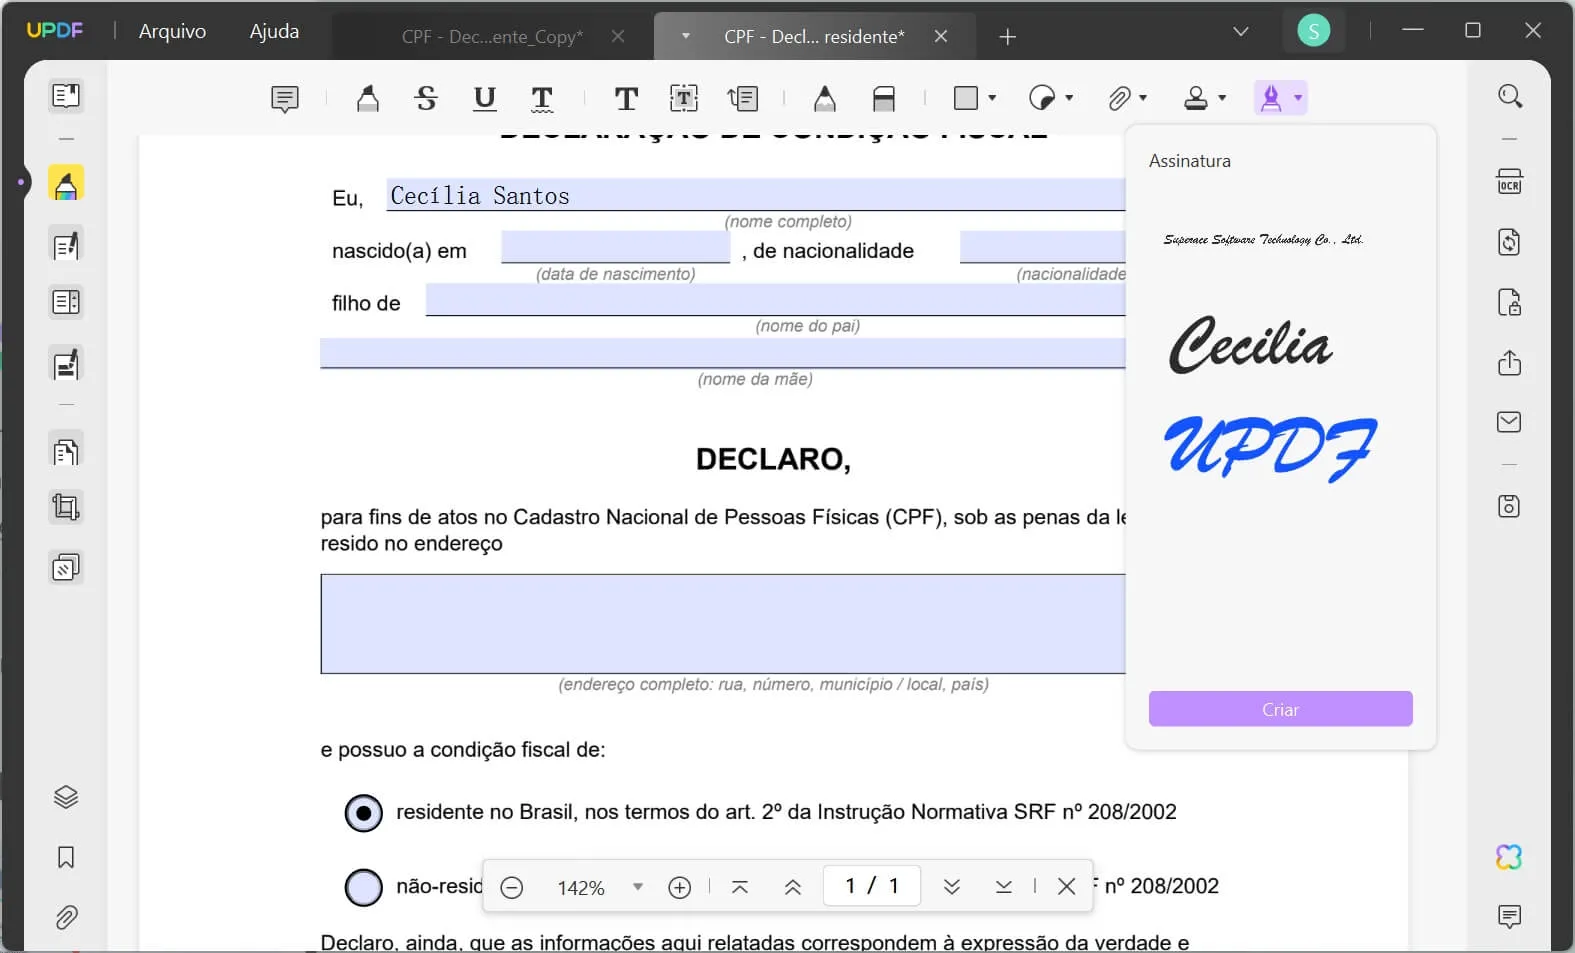Open the Arquivo menu
Viewport: 1575px width, 953px height.
point(172,31)
